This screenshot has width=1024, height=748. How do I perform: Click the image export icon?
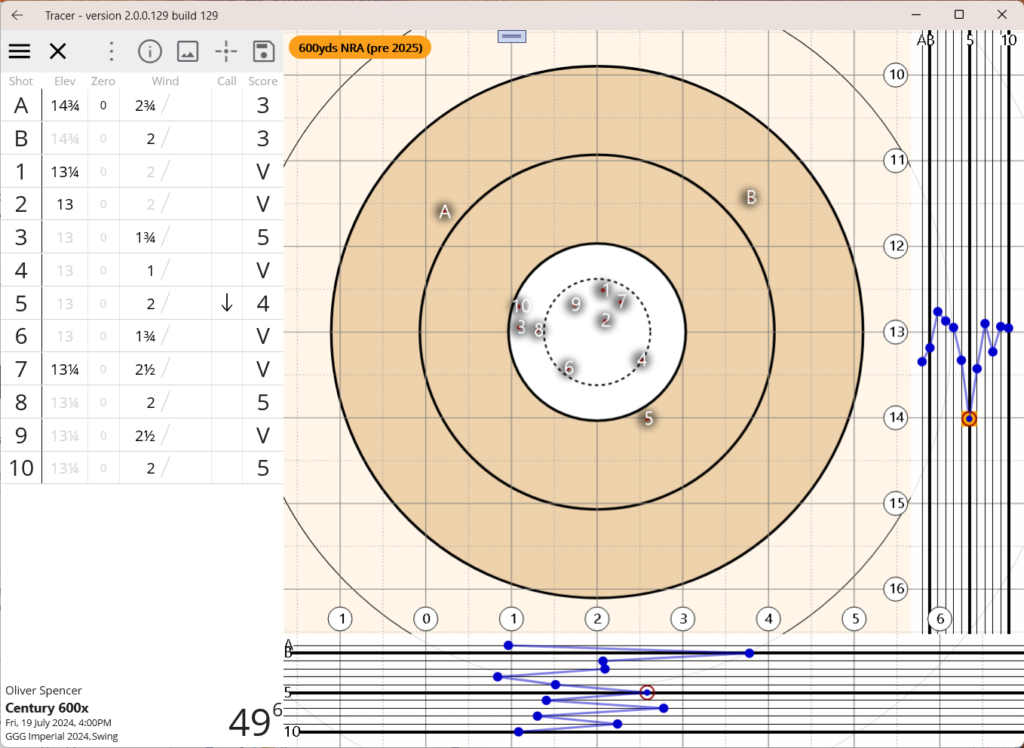[187, 51]
